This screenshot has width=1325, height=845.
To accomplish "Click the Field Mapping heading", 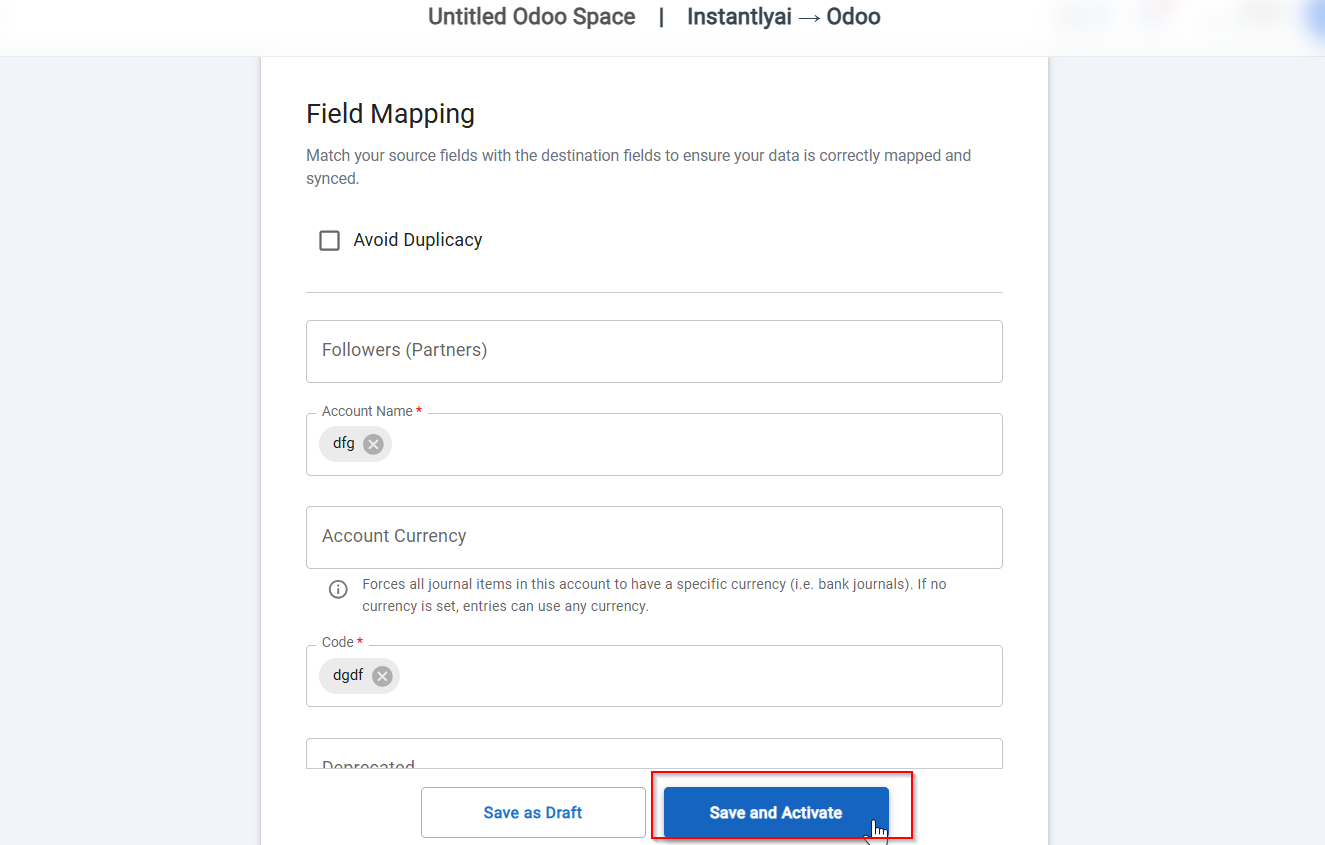I will pos(390,114).
